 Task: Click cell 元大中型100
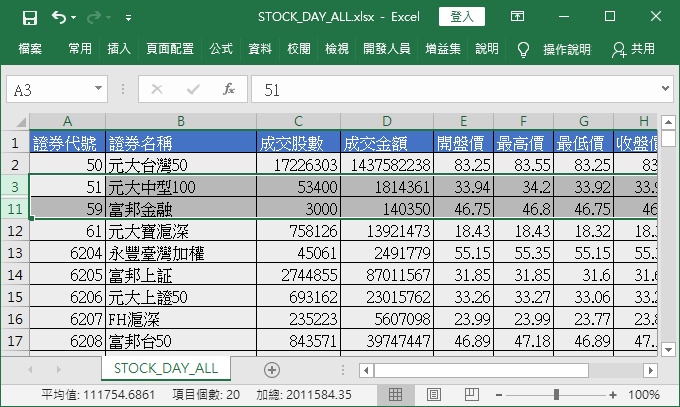[181, 187]
